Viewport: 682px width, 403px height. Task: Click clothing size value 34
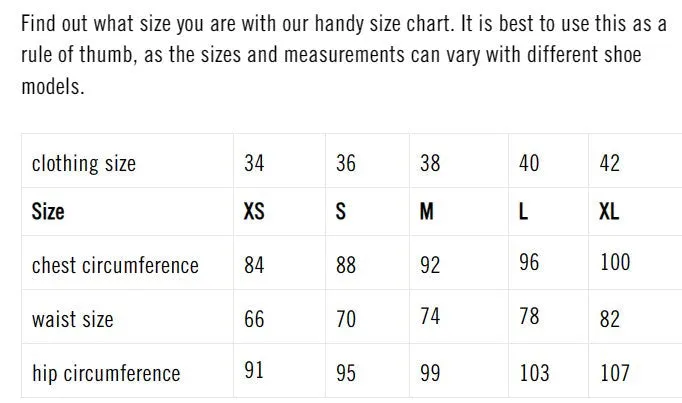coord(254,163)
